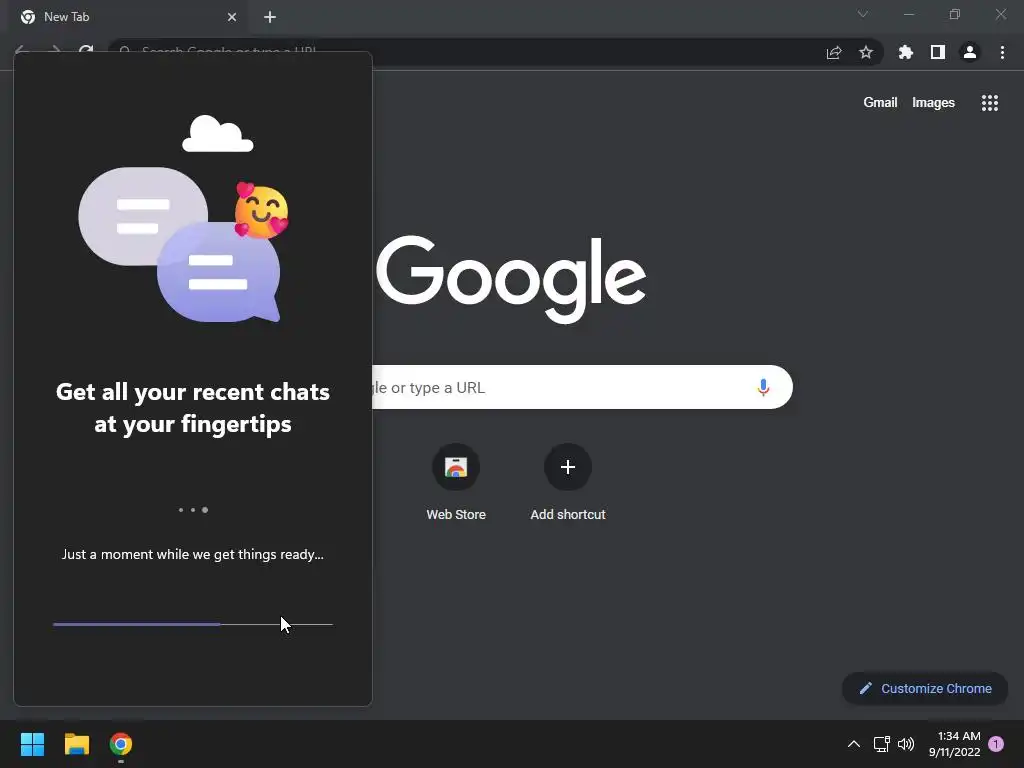Open the Chrome three-dot menu

(1002, 52)
